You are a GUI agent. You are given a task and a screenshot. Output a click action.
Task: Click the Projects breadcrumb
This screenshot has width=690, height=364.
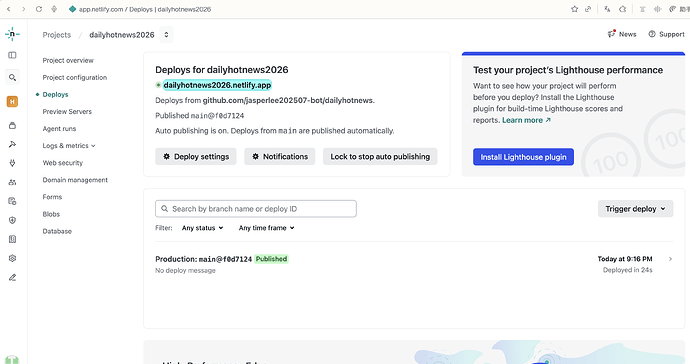coord(56,35)
